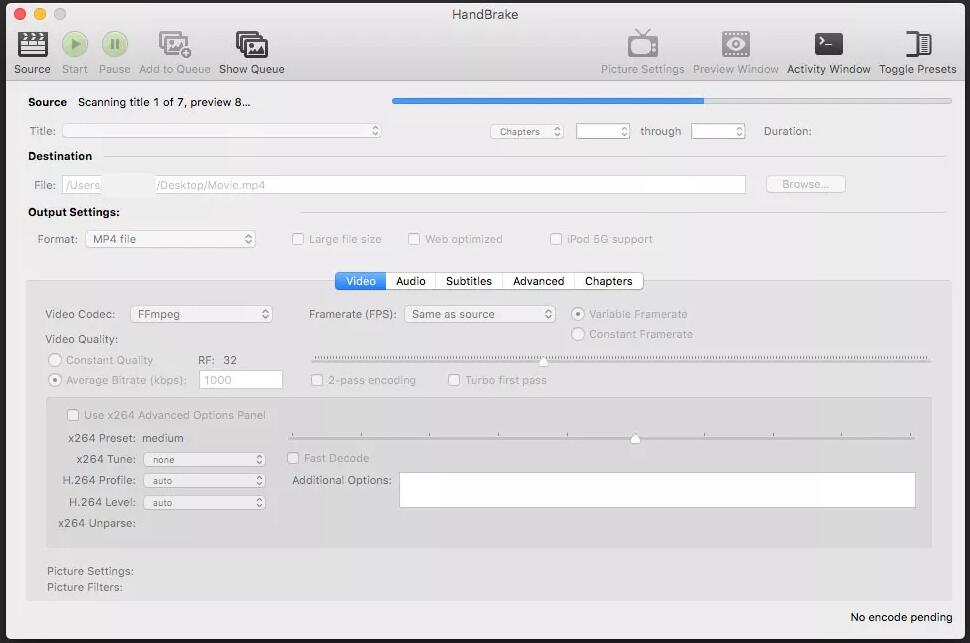Switch to the Chapters tab
The height and width of the screenshot is (643, 970).
coord(609,281)
